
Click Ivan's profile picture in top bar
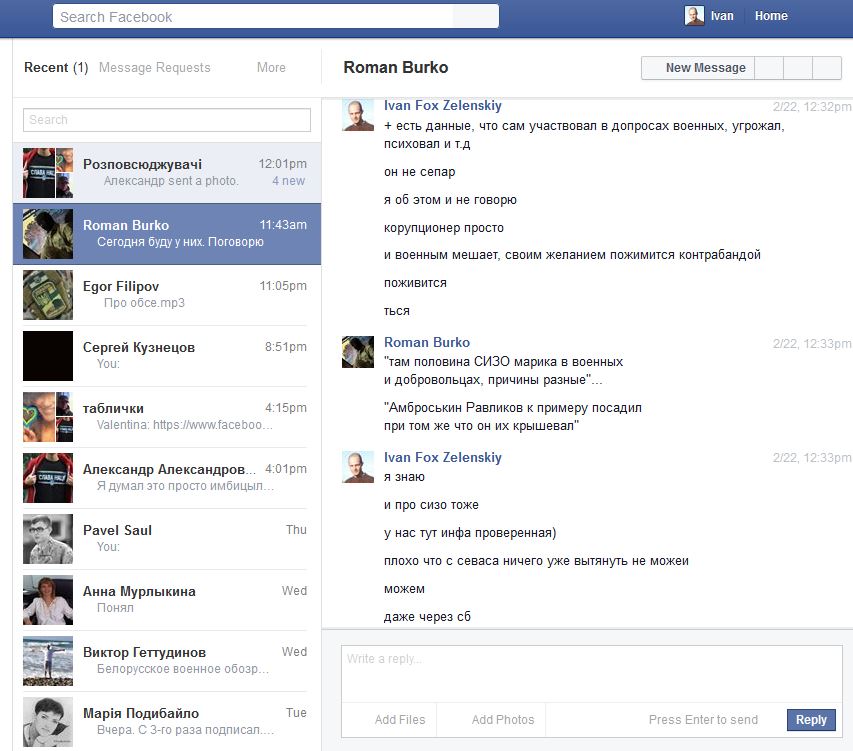[694, 16]
